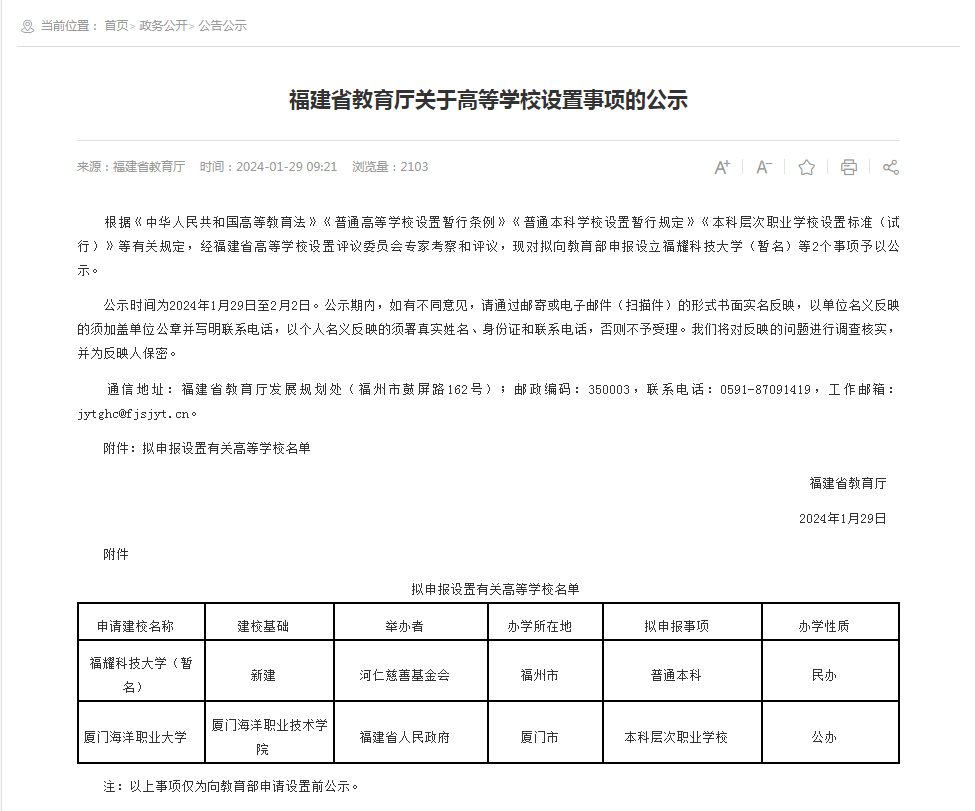Bookmark page with the star icon
Viewport: 975px width, 811px height.
coord(807,167)
